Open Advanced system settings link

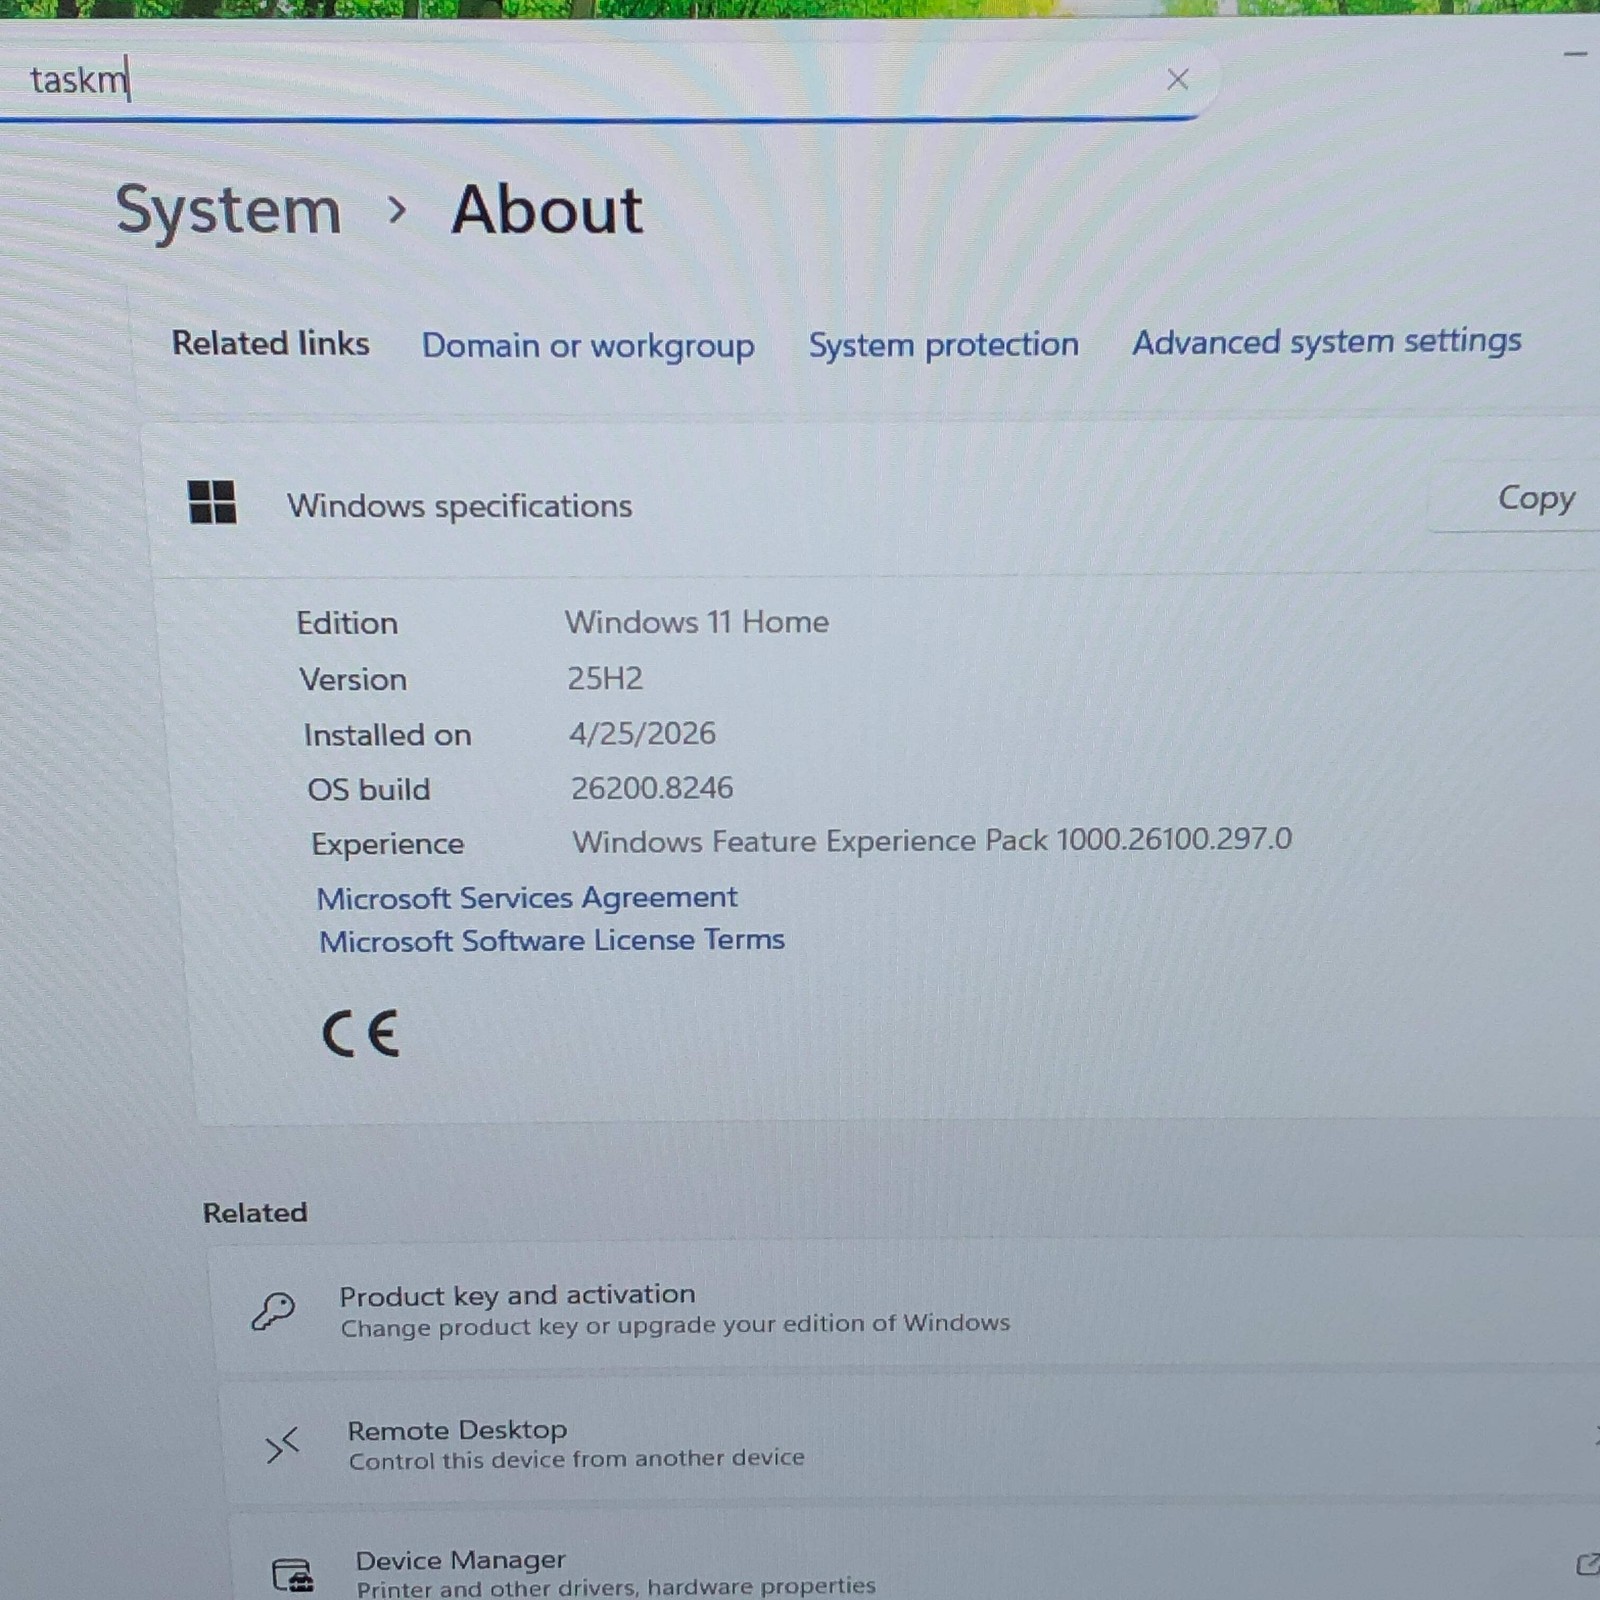click(1326, 341)
